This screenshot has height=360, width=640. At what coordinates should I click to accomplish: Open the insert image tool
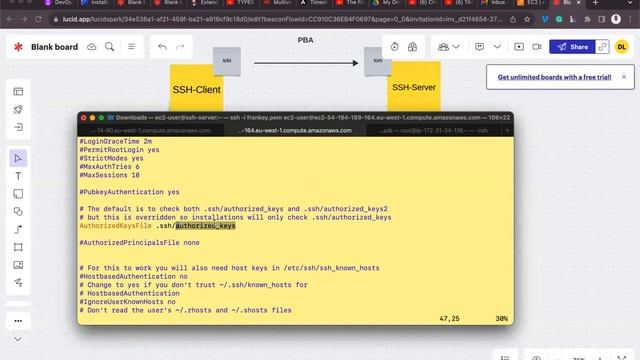(18, 265)
